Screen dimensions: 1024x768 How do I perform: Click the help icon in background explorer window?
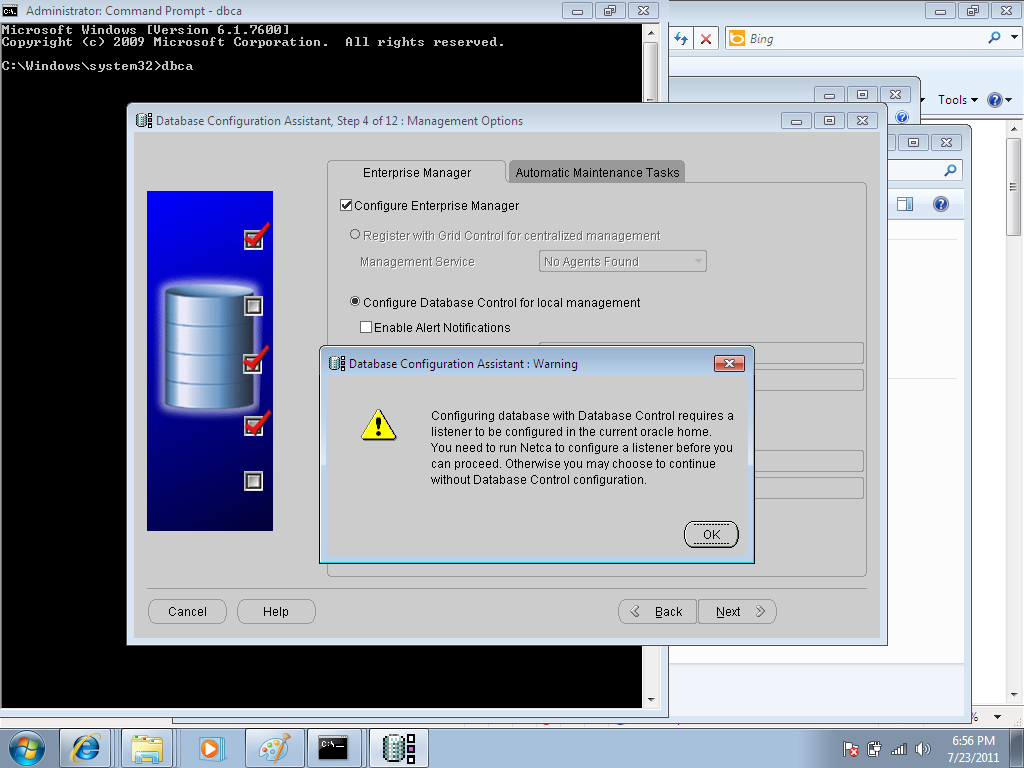pos(940,204)
